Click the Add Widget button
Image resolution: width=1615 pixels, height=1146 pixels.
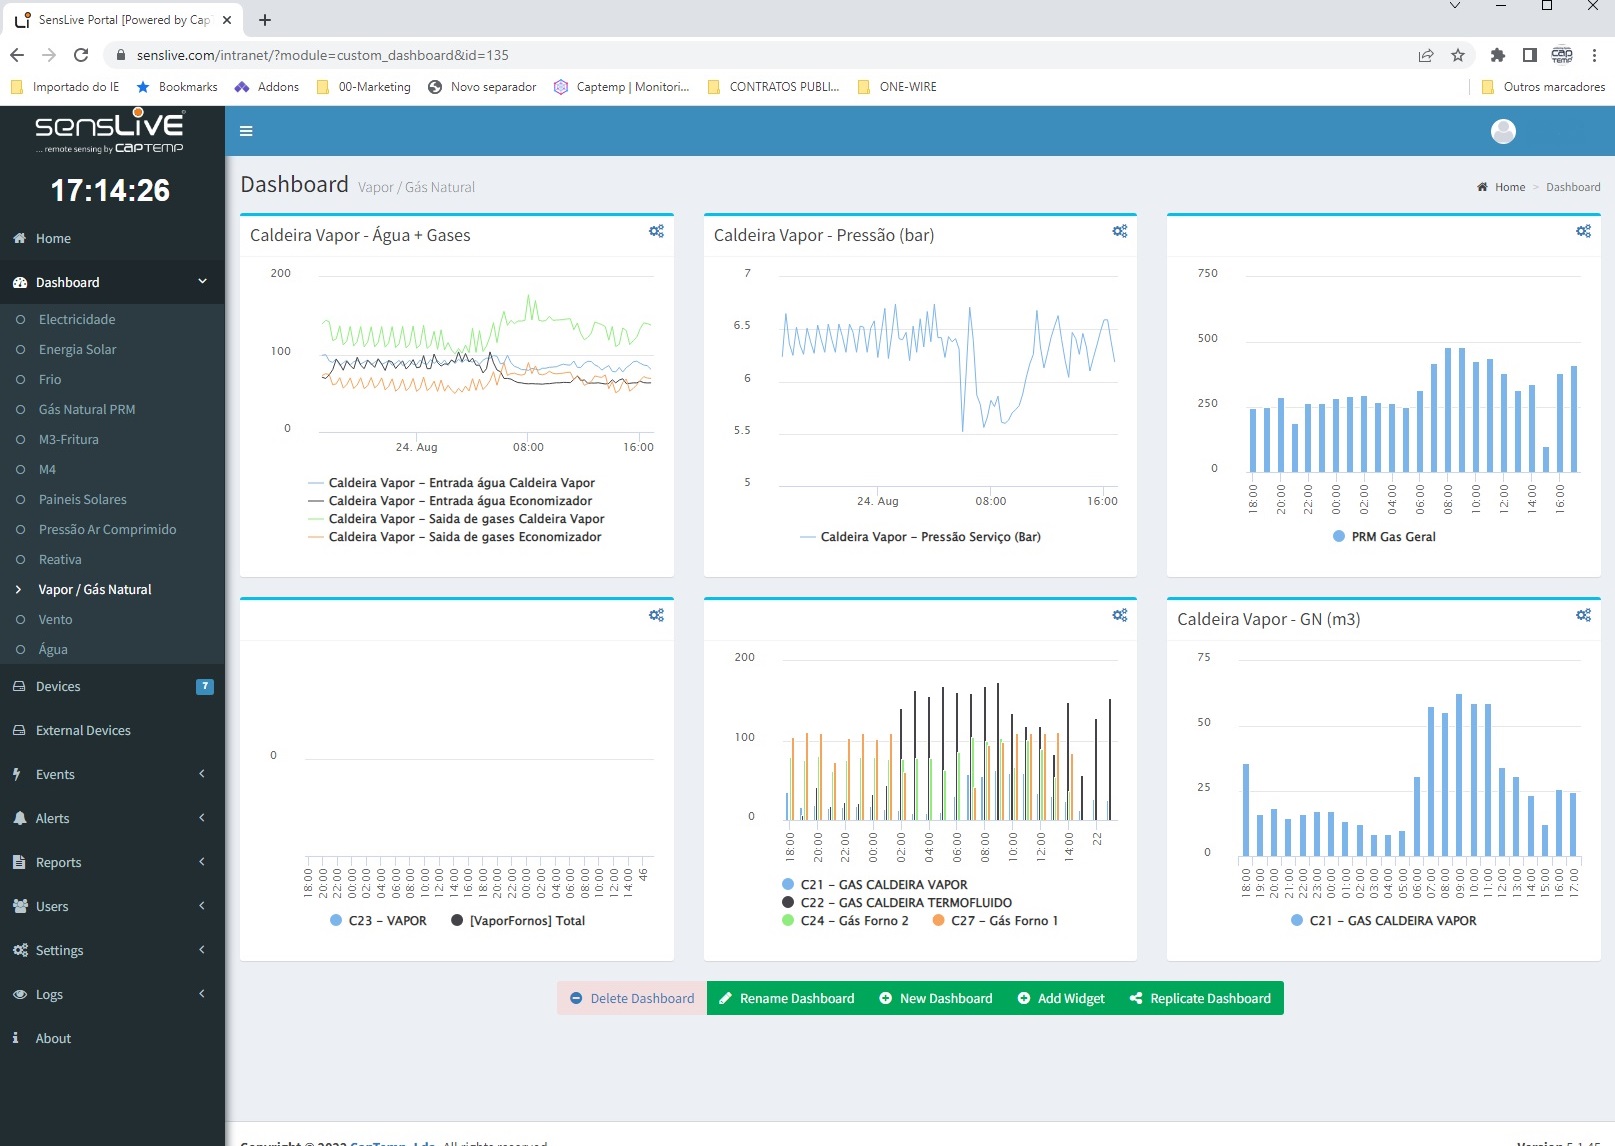pos(1061,998)
